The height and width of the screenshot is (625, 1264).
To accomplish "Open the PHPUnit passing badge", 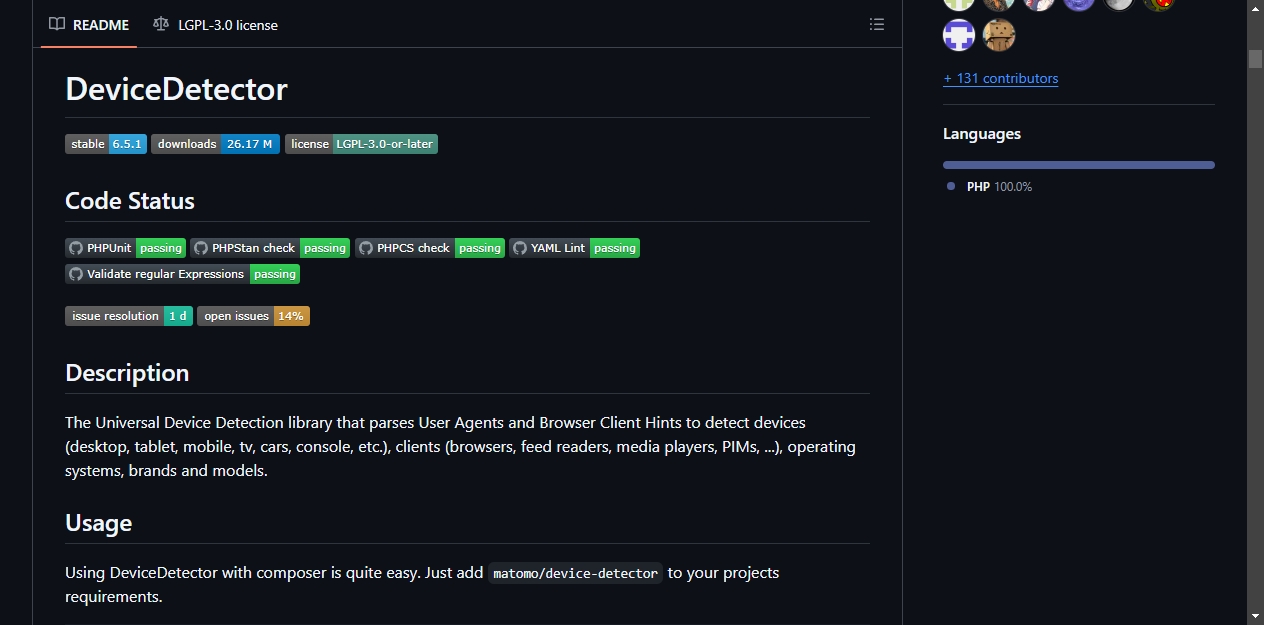I will coord(126,248).
